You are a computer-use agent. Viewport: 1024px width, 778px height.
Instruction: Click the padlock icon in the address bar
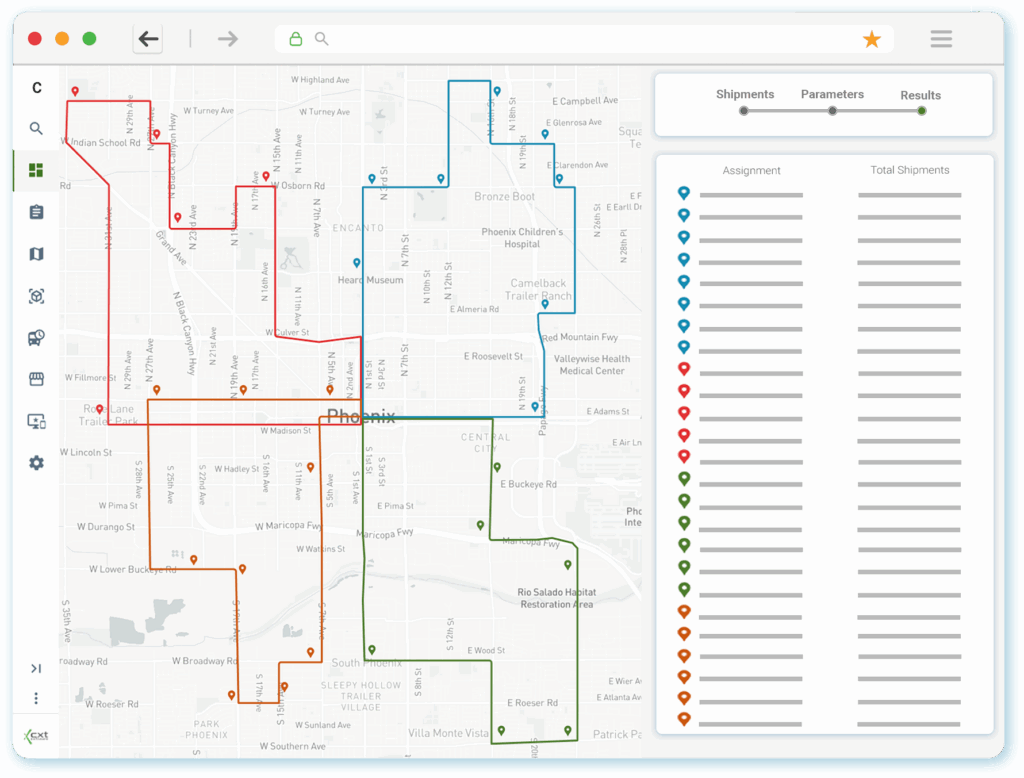296,38
